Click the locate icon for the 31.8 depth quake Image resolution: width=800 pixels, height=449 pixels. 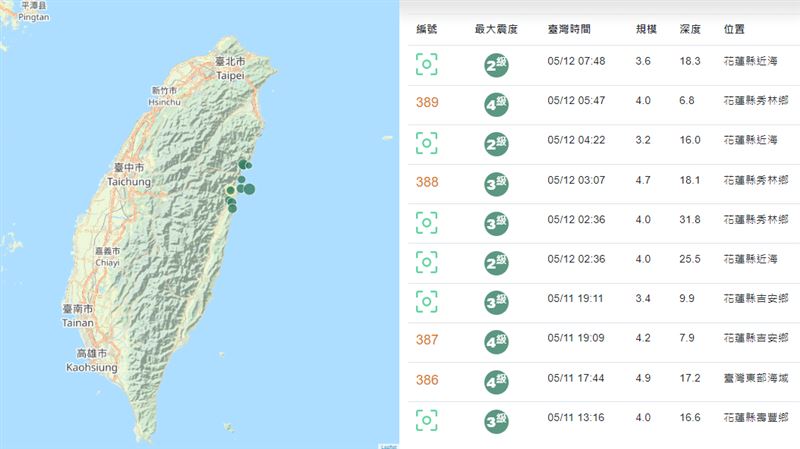pos(427,222)
